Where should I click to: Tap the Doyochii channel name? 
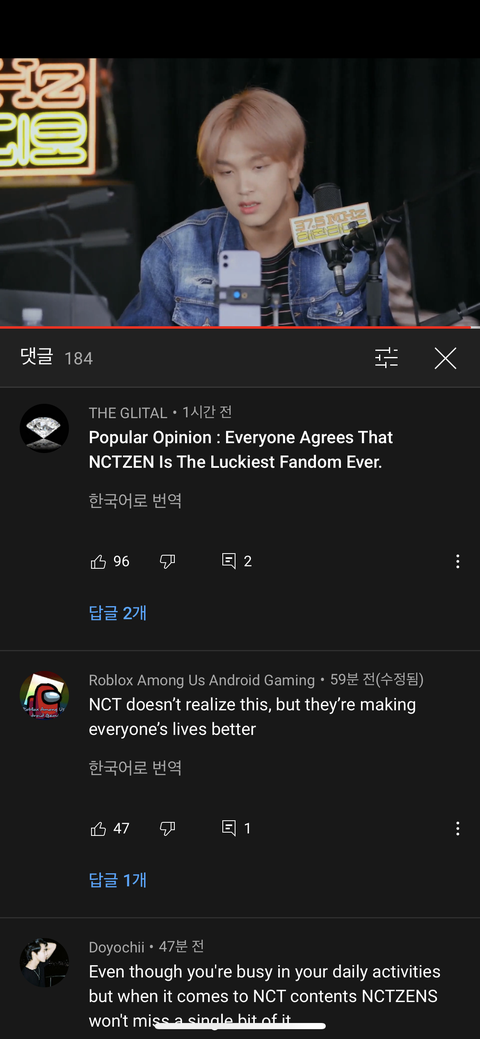tap(117, 947)
